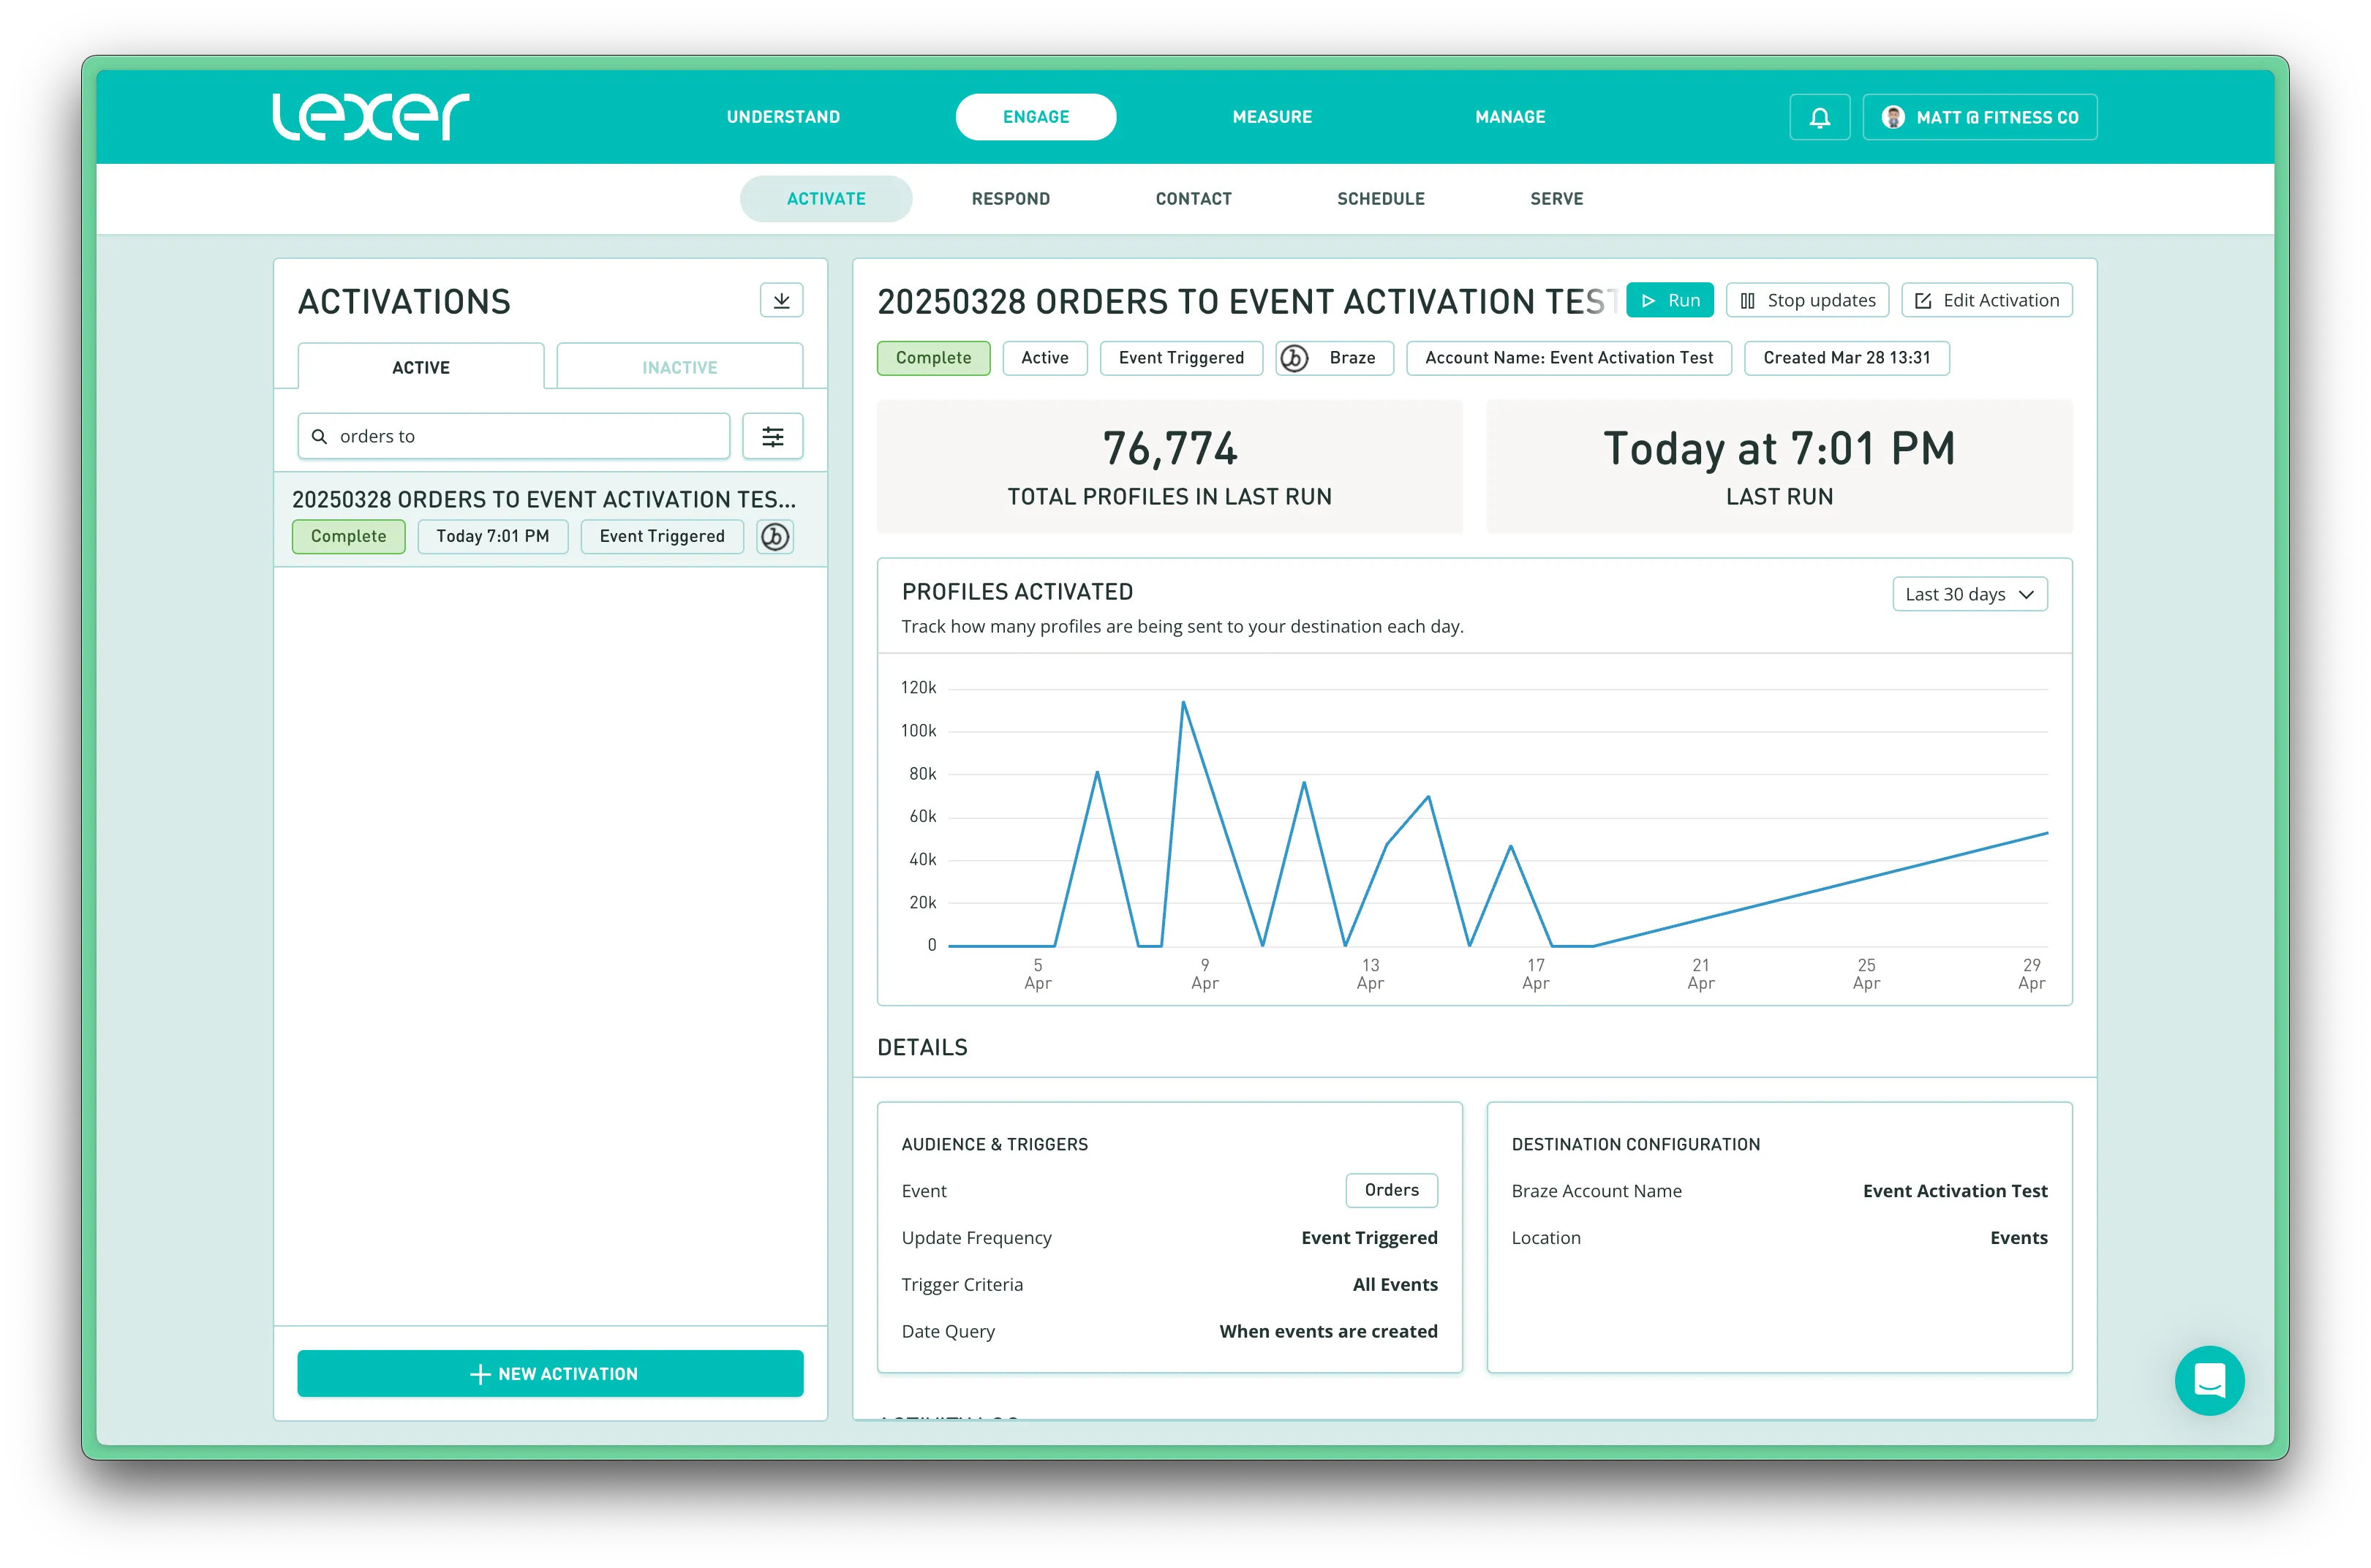Click the search magnifier icon
Viewport: 2371px width, 1568px height.
tap(320, 437)
